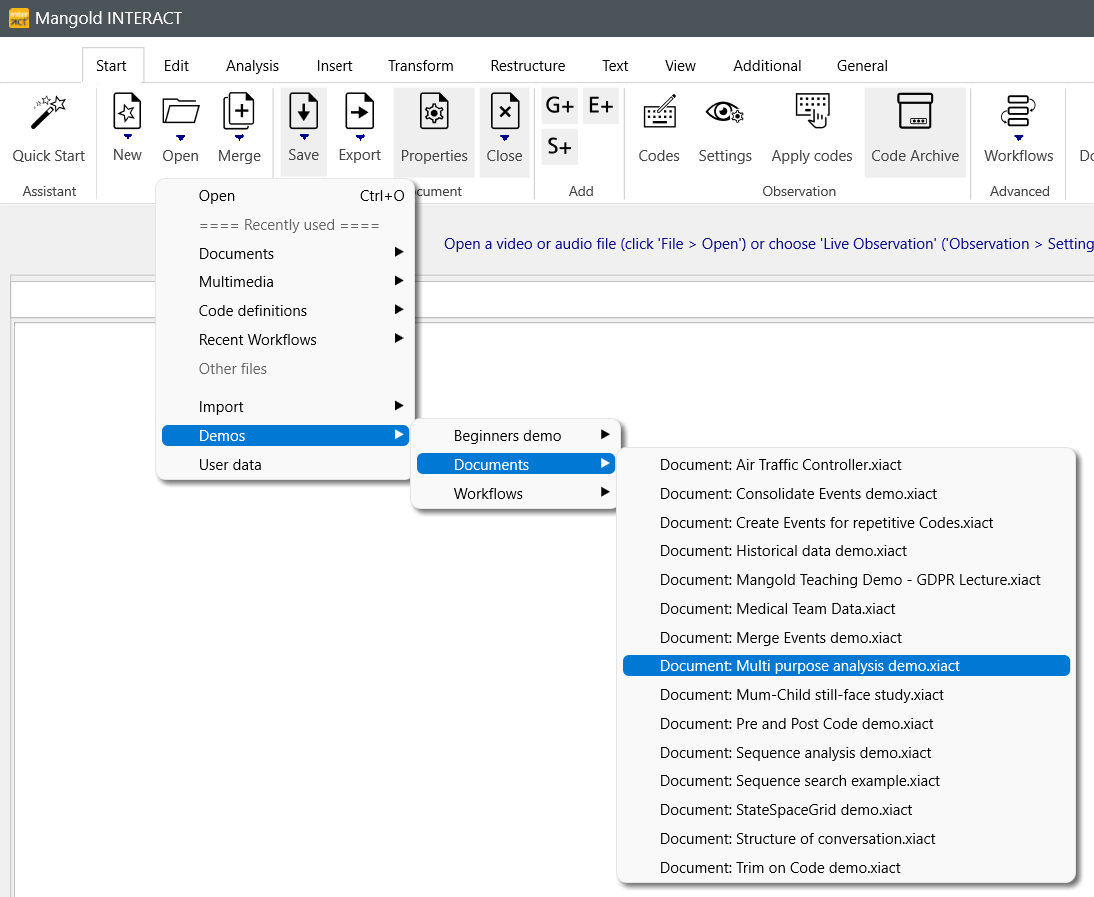
Task: Open Merge Events demo.xiact
Action: [x=846, y=638]
